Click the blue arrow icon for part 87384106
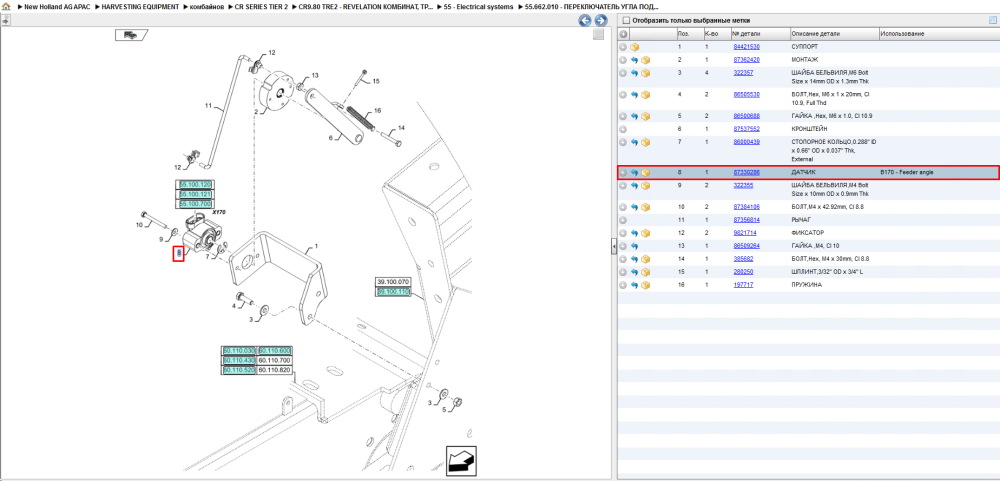Viewport: 1000px width, 481px height. click(x=635, y=207)
